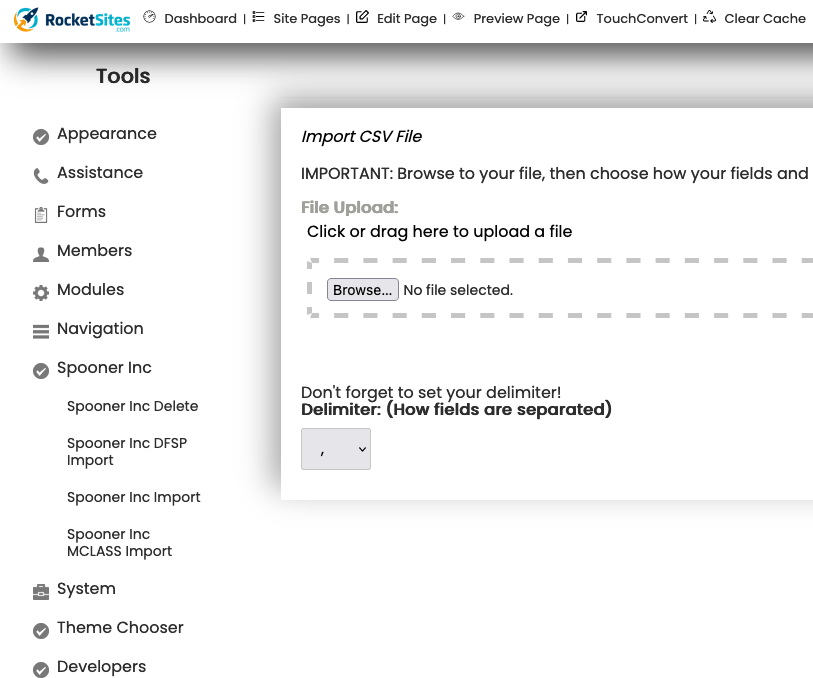The height and width of the screenshot is (678, 813).
Task: Click the System briefcase icon
Action: coord(41,592)
